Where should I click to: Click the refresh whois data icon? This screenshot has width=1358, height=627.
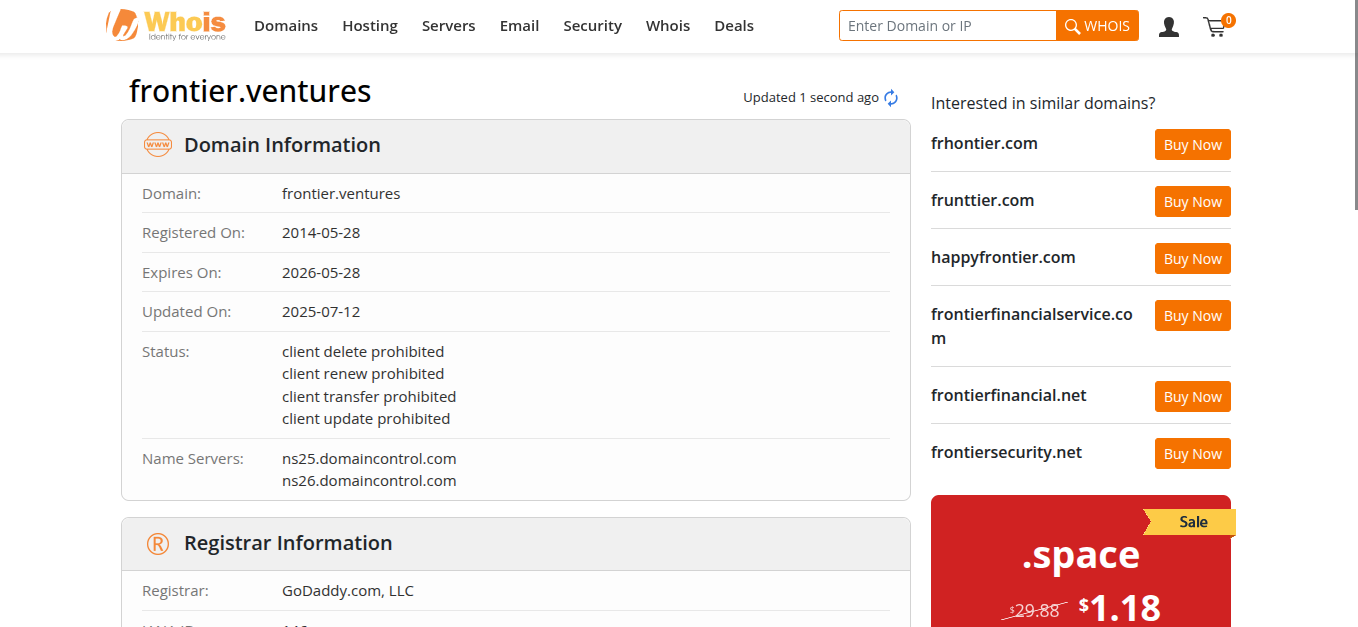891,98
